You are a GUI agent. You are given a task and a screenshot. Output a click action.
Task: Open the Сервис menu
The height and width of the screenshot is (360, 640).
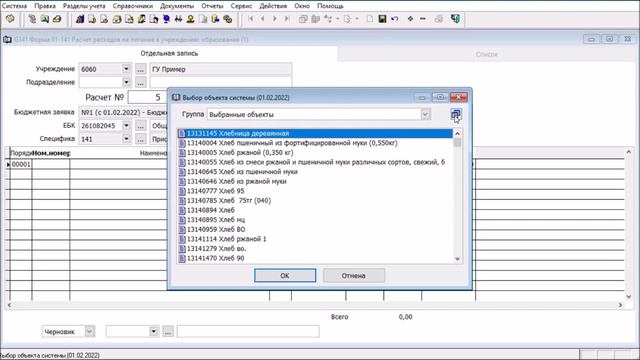(x=241, y=6)
